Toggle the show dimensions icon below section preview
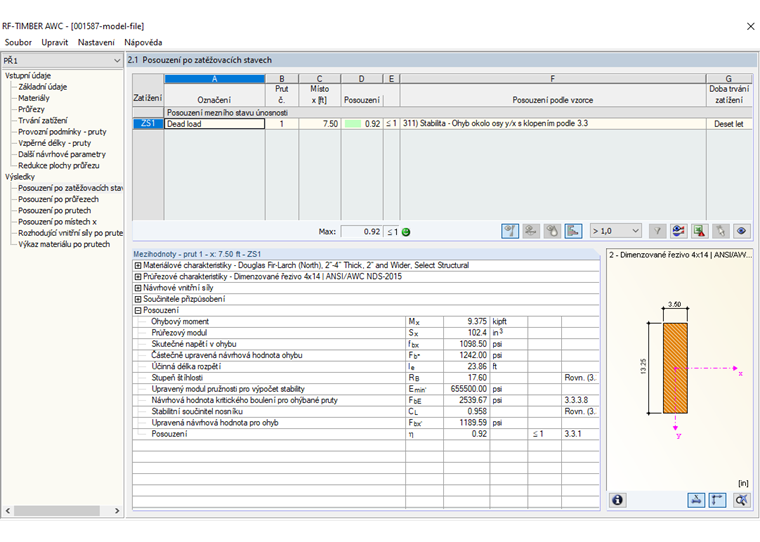 pyautogui.click(x=696, y=499)
